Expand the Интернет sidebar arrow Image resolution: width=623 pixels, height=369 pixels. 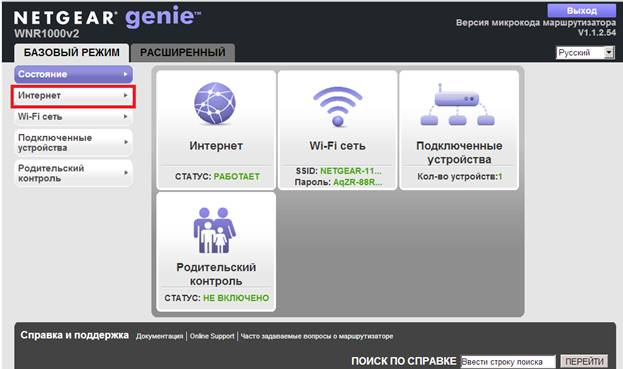click(126, 95)
